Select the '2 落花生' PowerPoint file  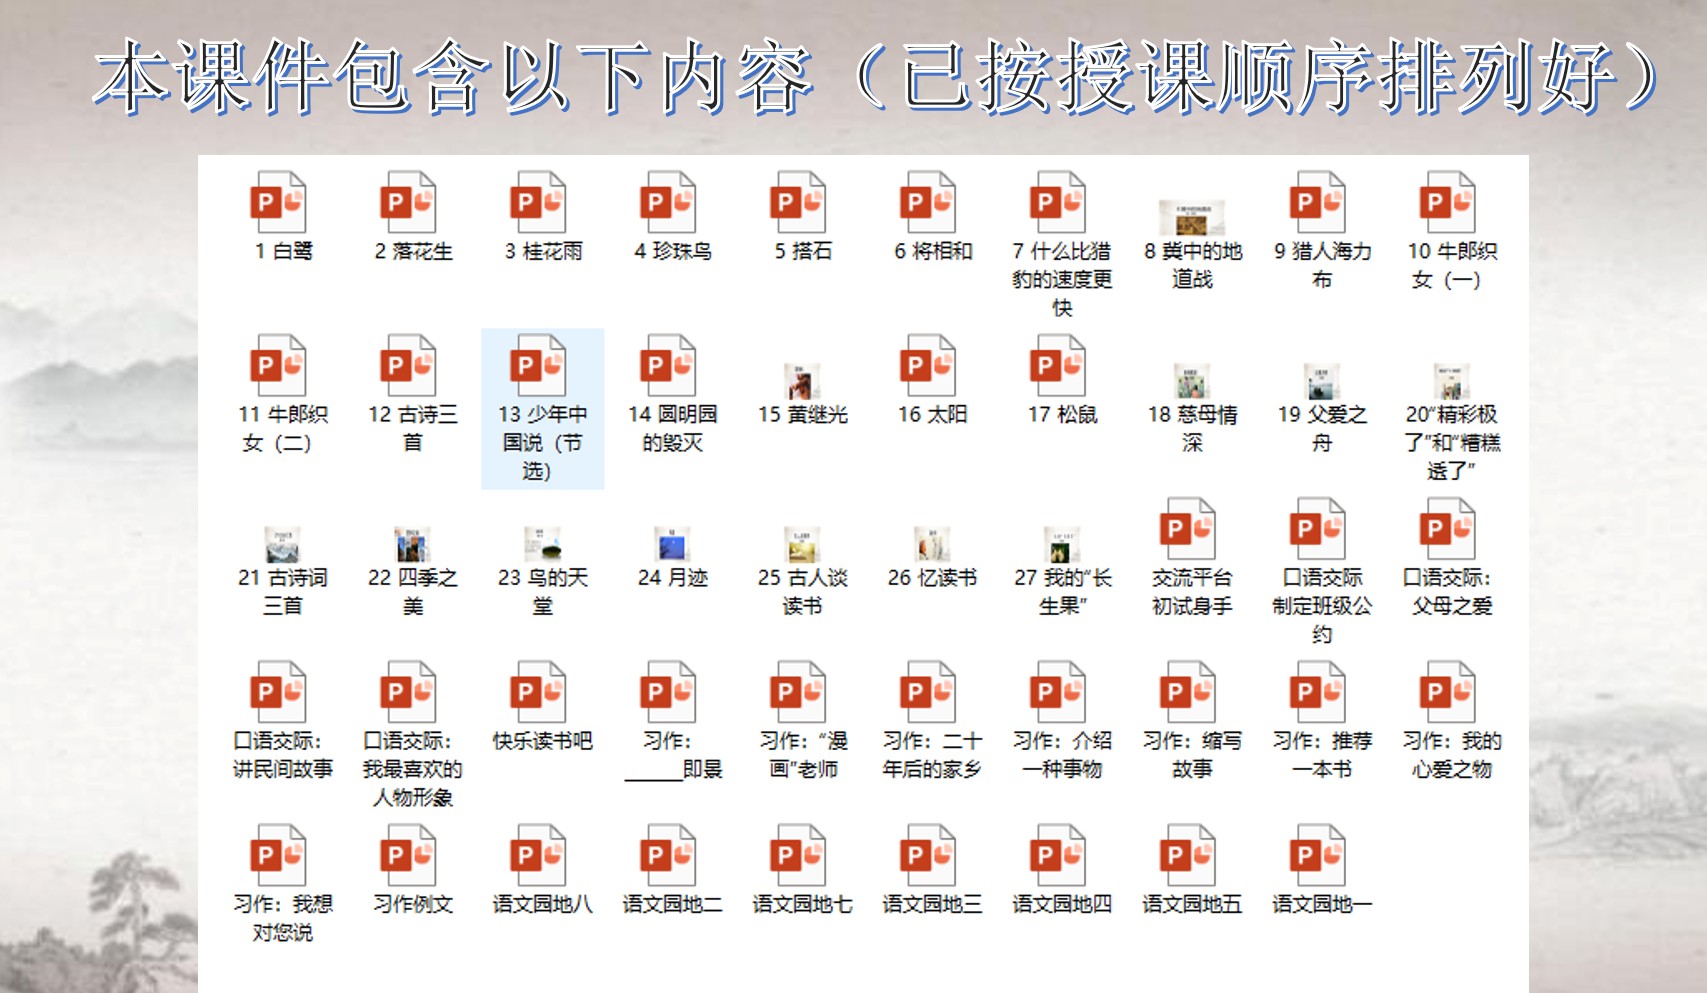click(x=407, y=203)
